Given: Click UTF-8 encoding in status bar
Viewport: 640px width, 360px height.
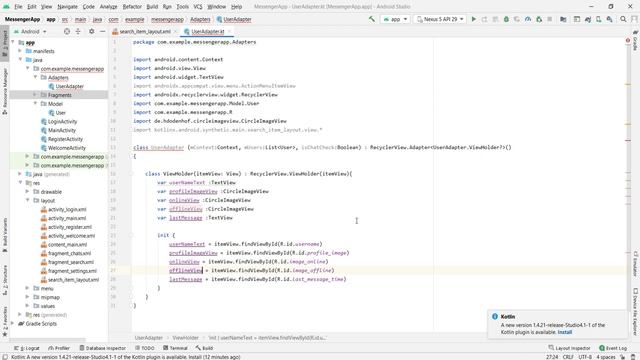Looking at the screenshot, I should click(x=585, y=357).
